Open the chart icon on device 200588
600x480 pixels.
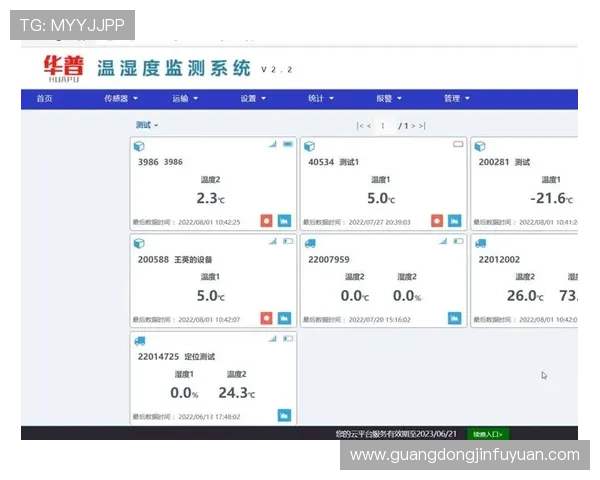pyautogui.click(x=284, y=318)
